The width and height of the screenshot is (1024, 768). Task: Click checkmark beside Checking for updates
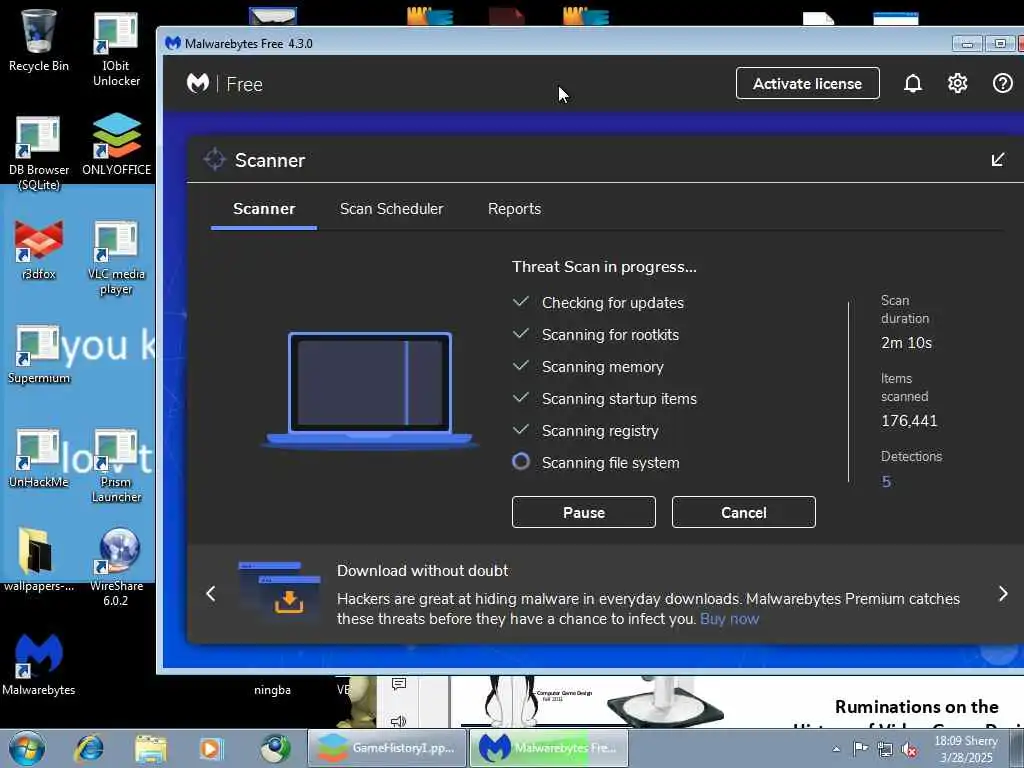pyautogui.click(x=520, y=302)
